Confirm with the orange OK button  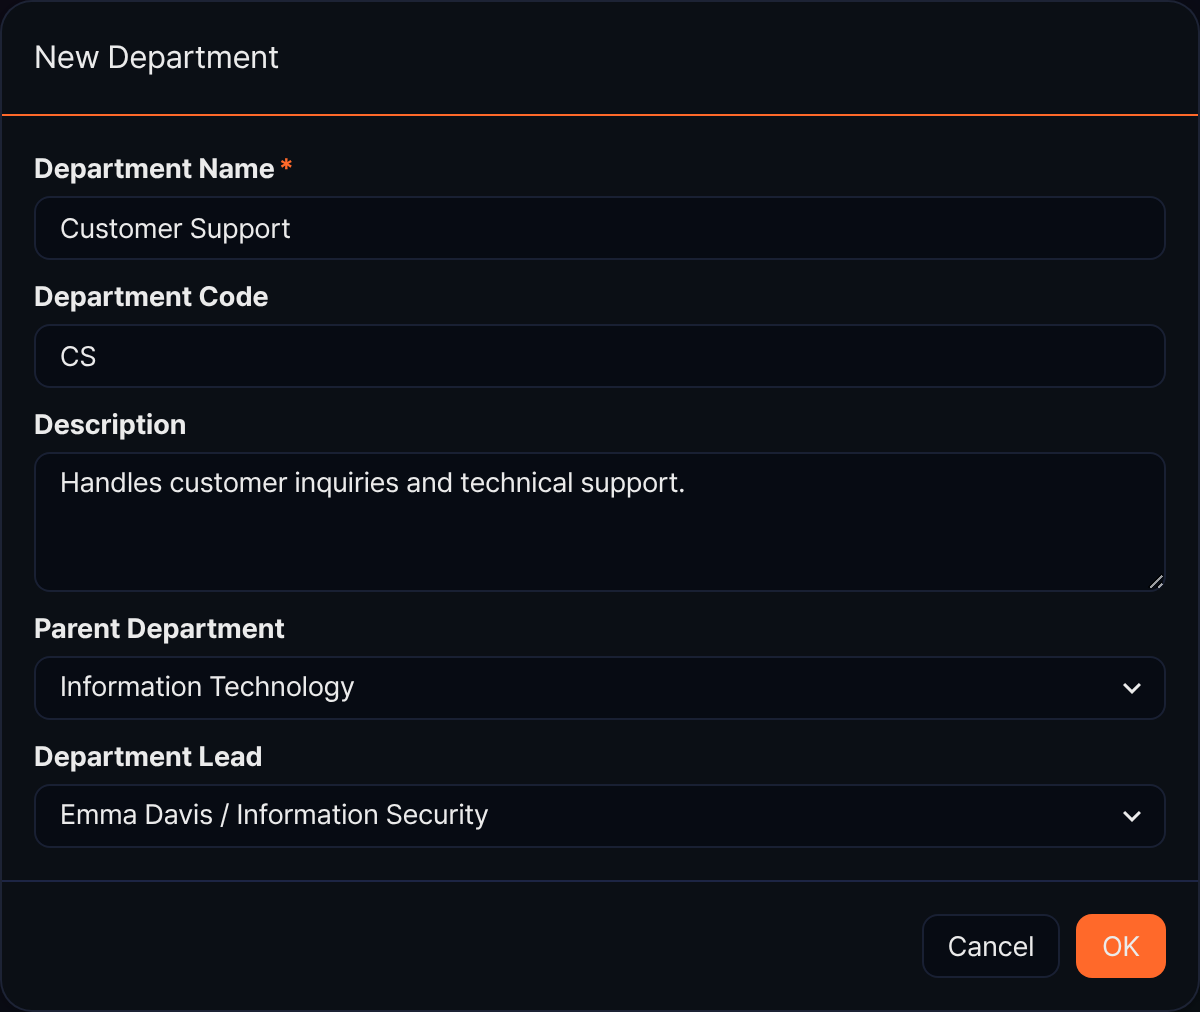pyautogui.click(x=1121, y=946)
